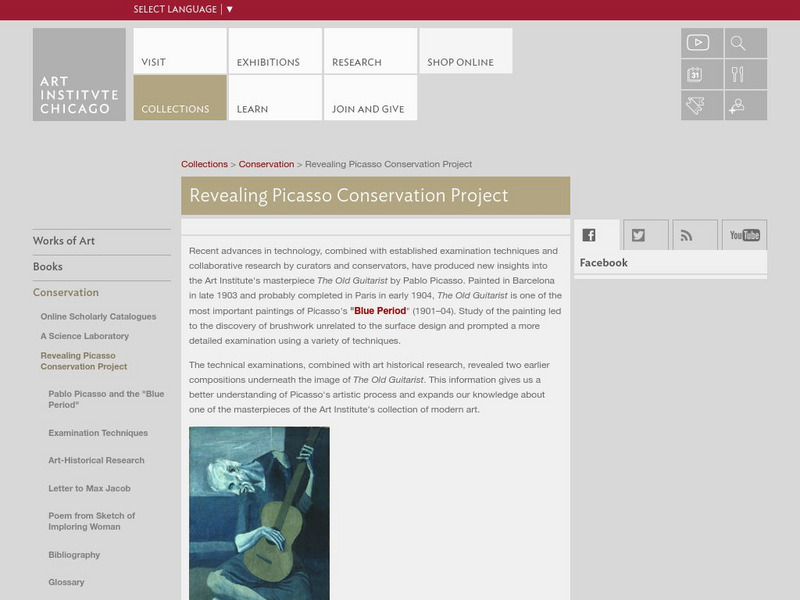Viewport: 800px width, 600px height.
Task: Select the Facebook social tab icon
Action: [x=596, y=235]
